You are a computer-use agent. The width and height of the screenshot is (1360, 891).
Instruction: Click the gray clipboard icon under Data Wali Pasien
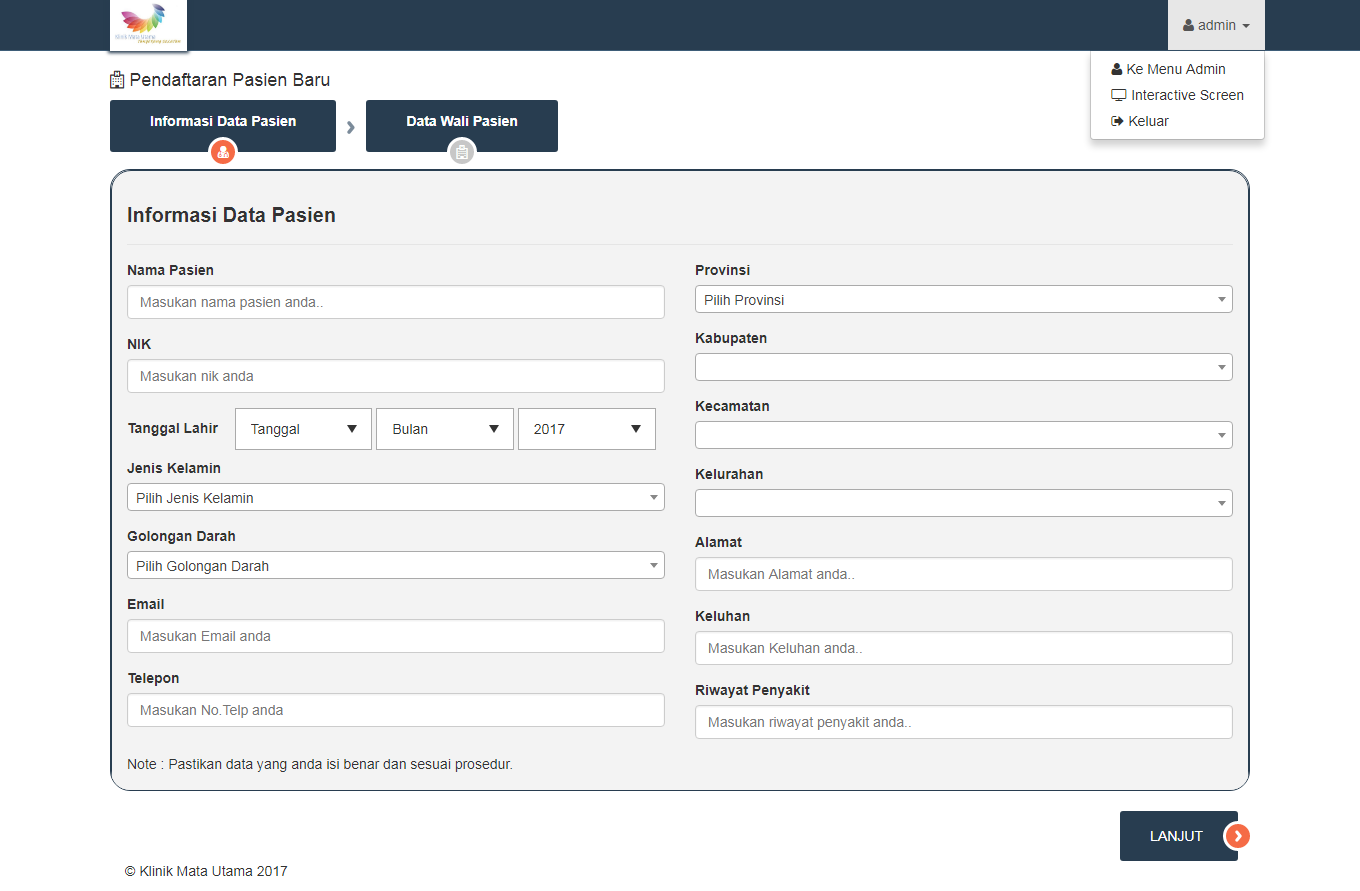coord(461,152)
